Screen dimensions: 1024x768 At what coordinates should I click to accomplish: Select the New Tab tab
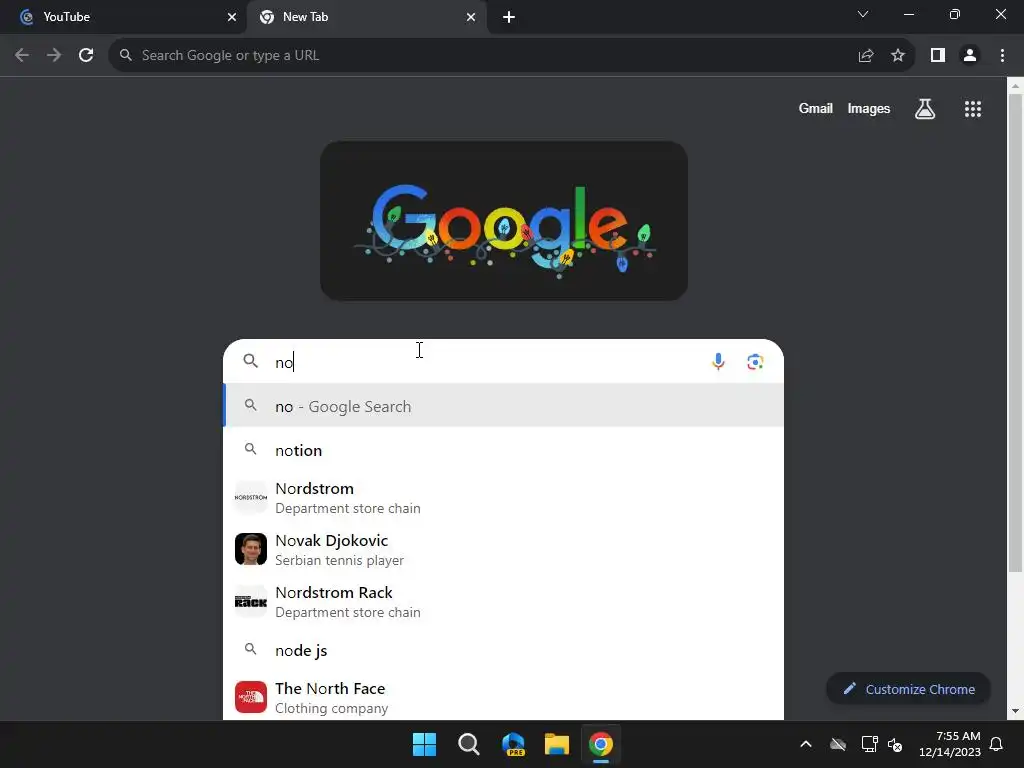click(366, 17)
